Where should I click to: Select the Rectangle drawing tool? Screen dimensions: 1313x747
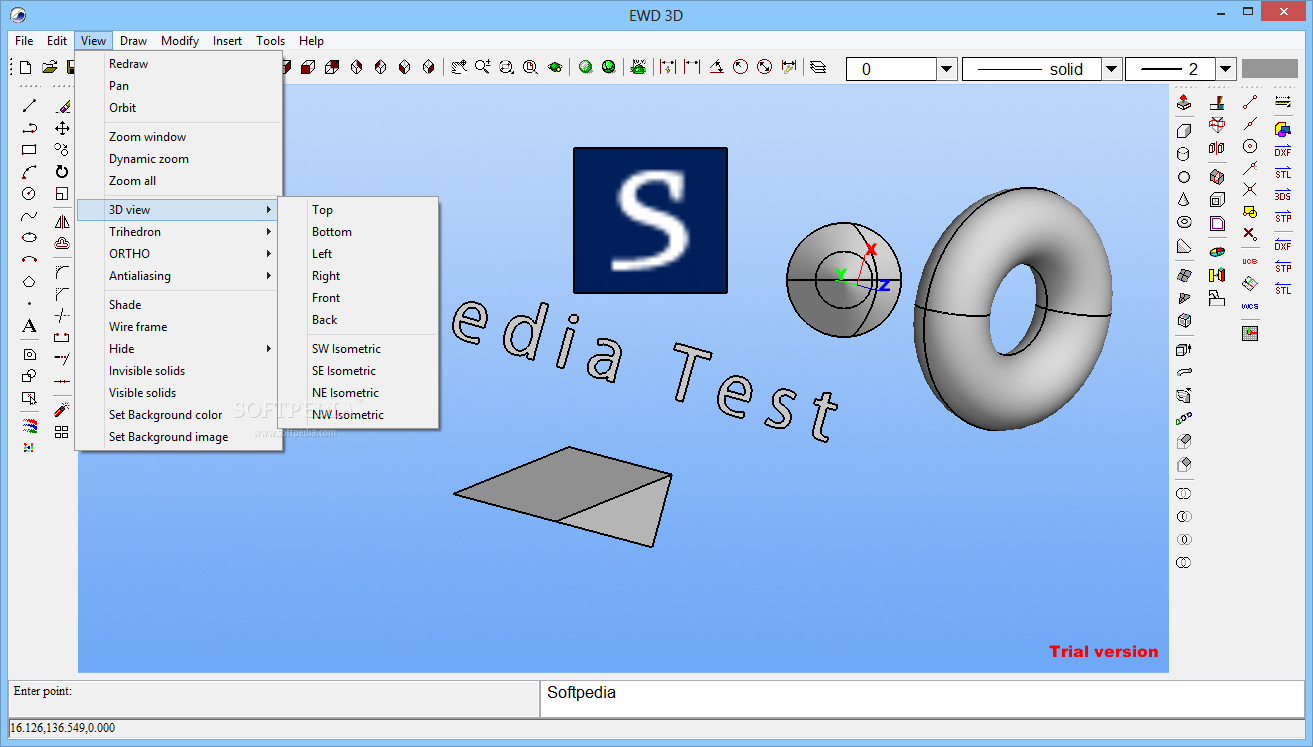coord(29,150)
